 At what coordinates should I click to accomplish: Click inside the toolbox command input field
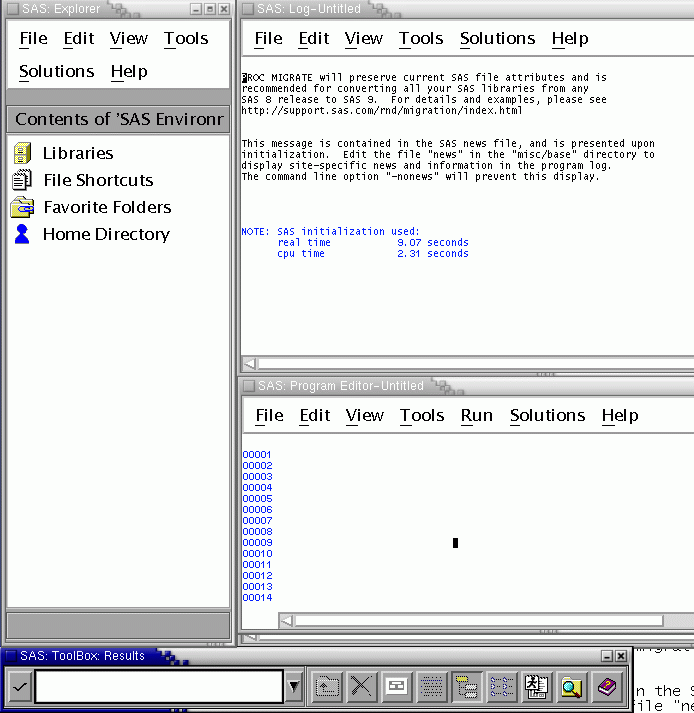pyautogui.click(x=160, y=687)
